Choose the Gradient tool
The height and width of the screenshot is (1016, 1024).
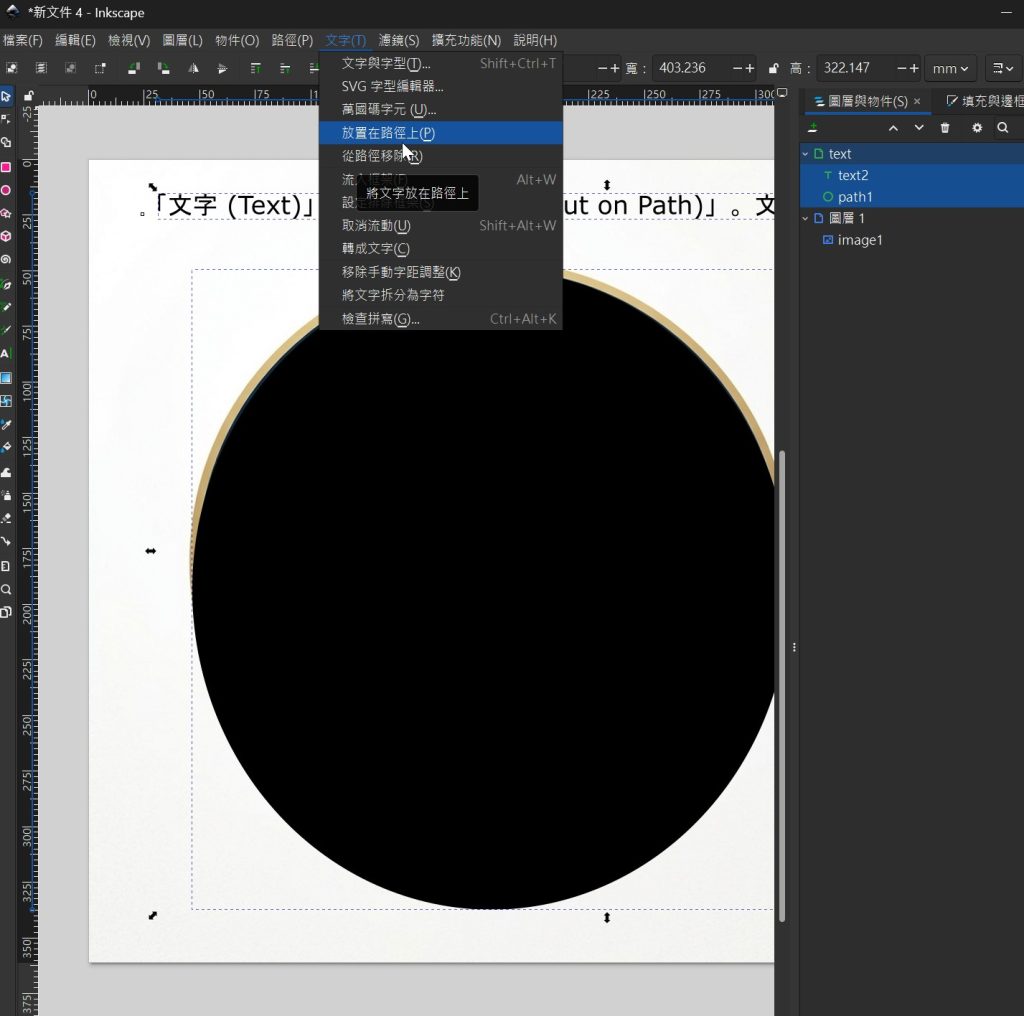point(6,378)
